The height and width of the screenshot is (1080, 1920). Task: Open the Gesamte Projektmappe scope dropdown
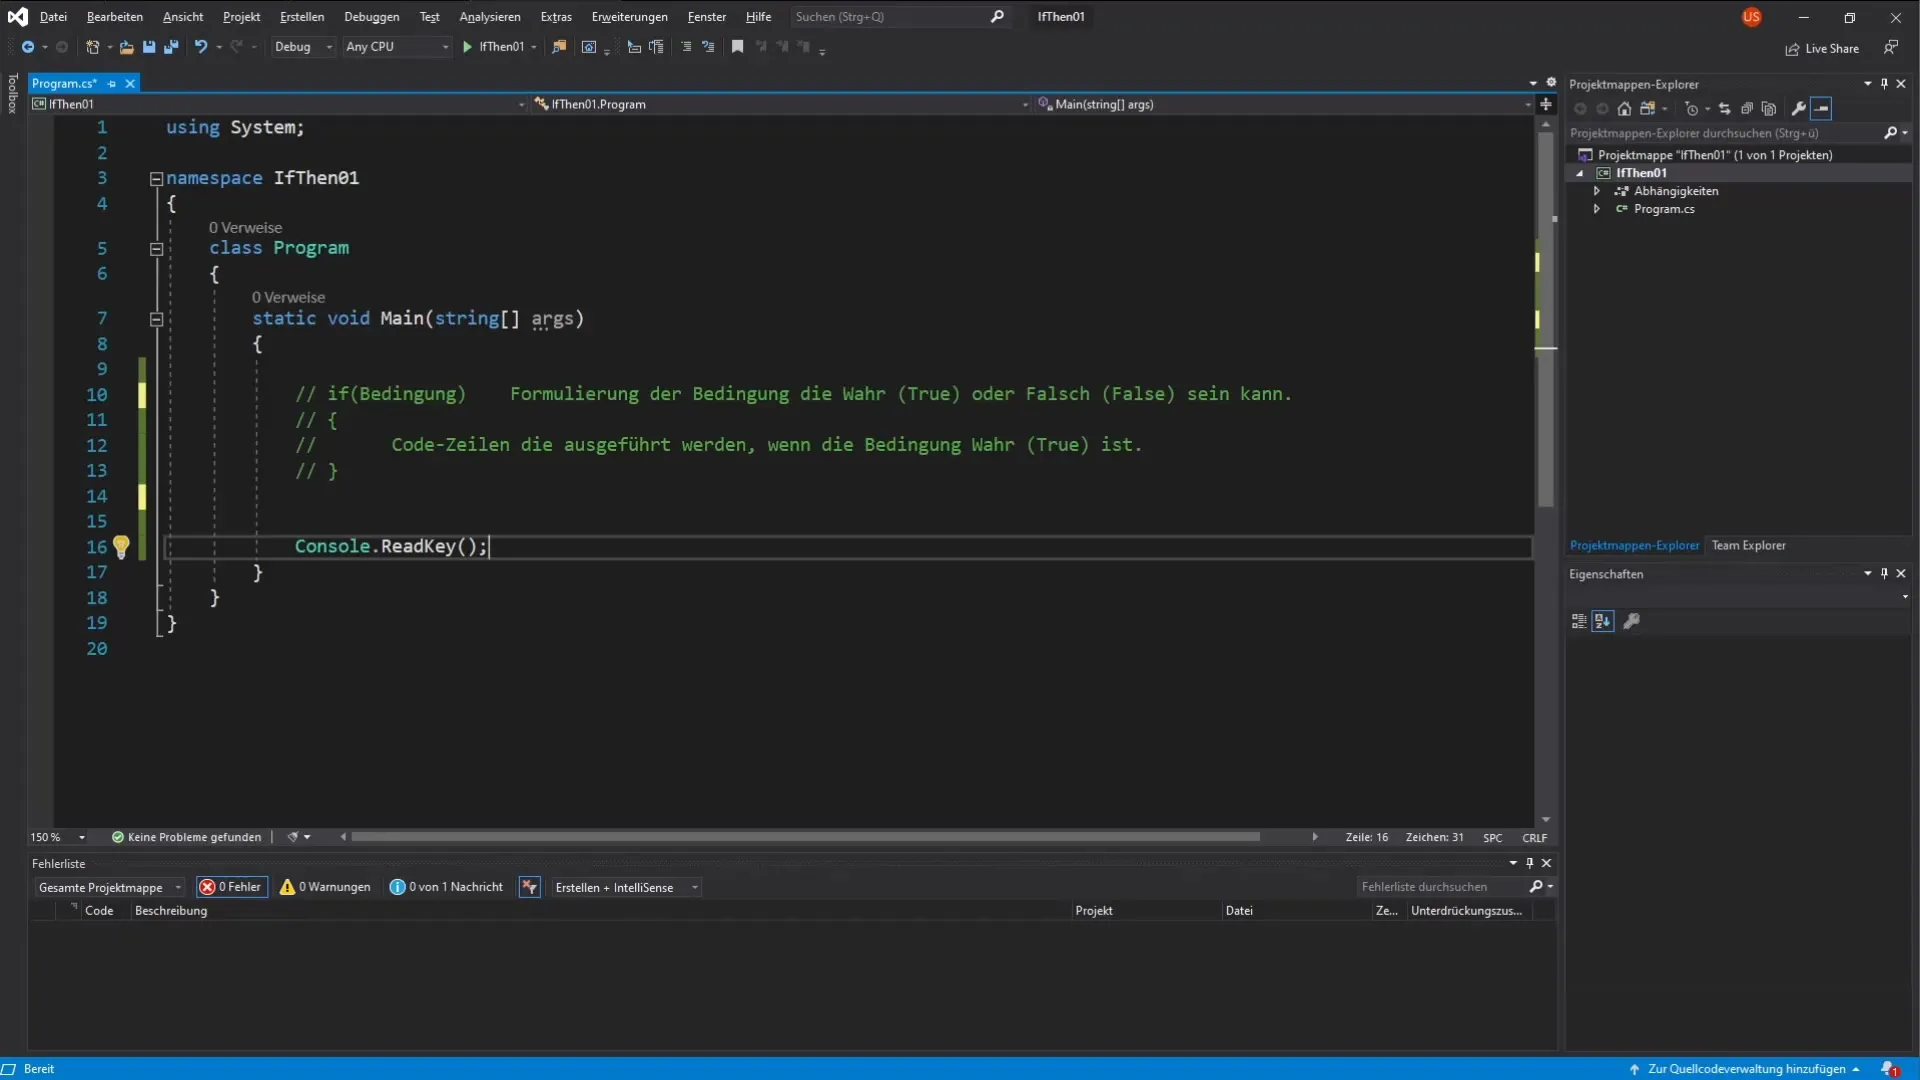(x=109, y=888)
